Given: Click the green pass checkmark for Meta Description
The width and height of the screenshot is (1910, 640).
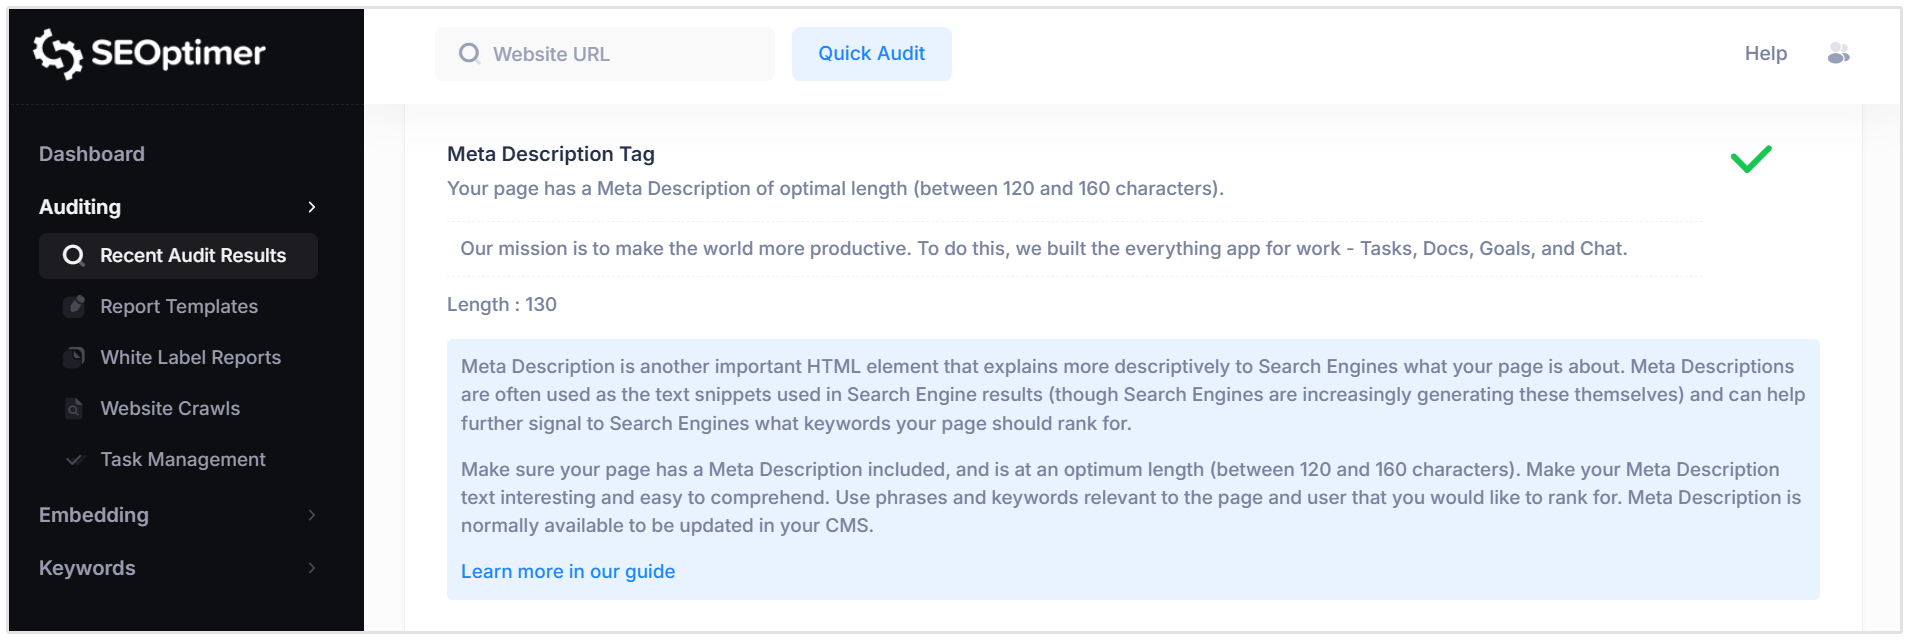Looking at the screenshot, I should point(1751,158).
